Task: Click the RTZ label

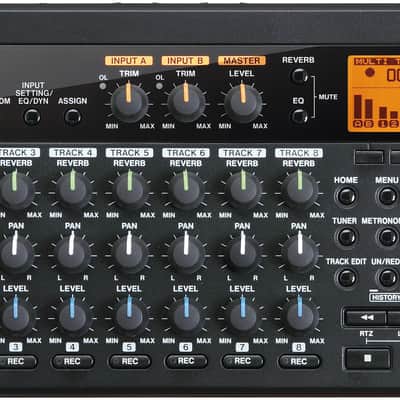Action: [x=366, y=334]
